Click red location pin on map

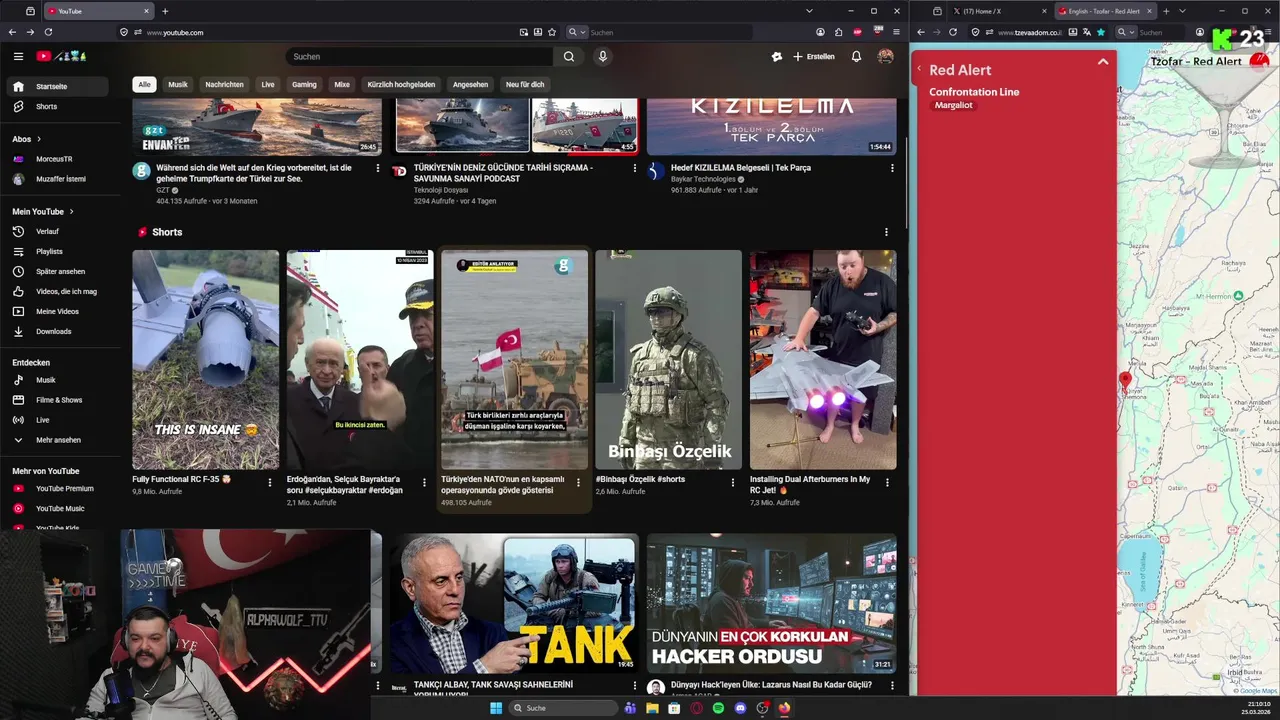point(1125,380)
